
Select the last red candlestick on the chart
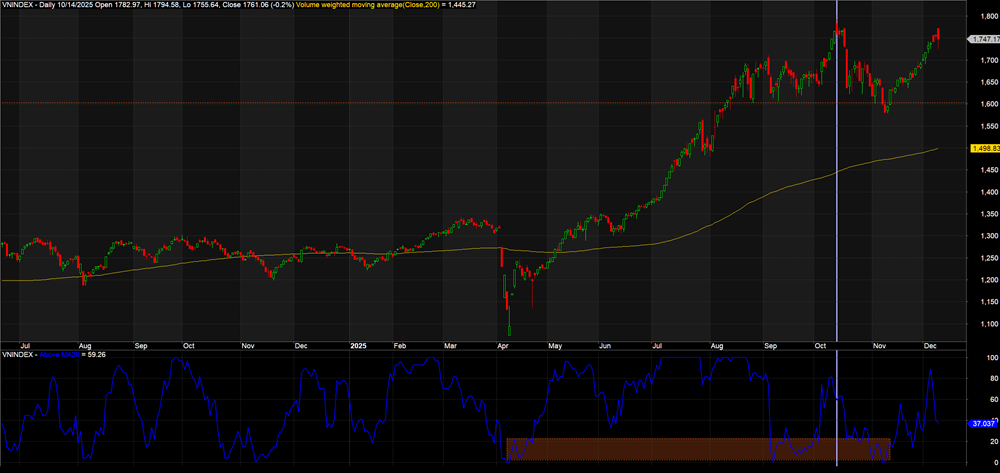coord(938,37)
